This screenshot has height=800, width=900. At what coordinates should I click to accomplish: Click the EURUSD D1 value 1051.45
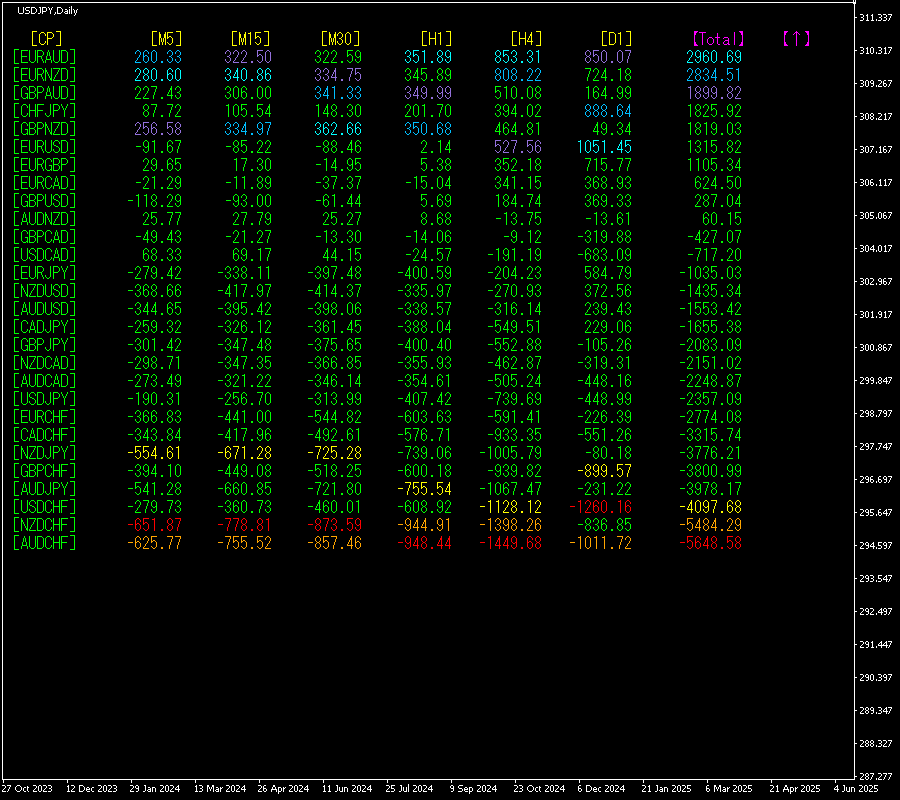pyautogui.click(x=604, y=147)
